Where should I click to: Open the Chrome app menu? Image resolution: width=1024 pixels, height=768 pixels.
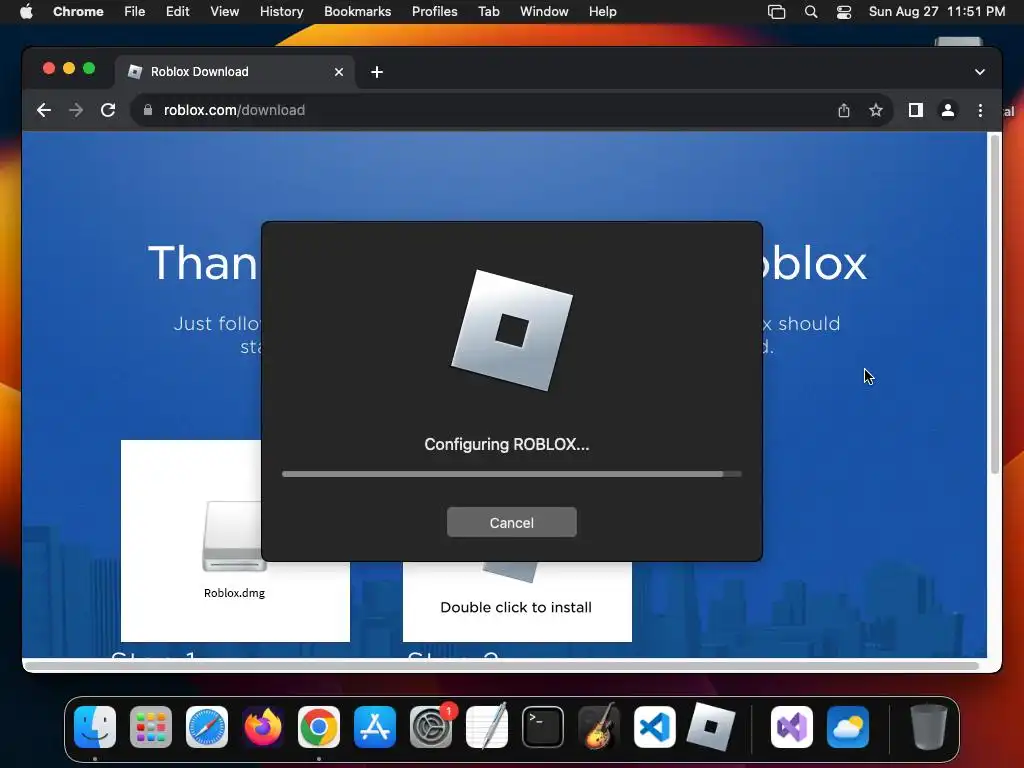[78, 12]
